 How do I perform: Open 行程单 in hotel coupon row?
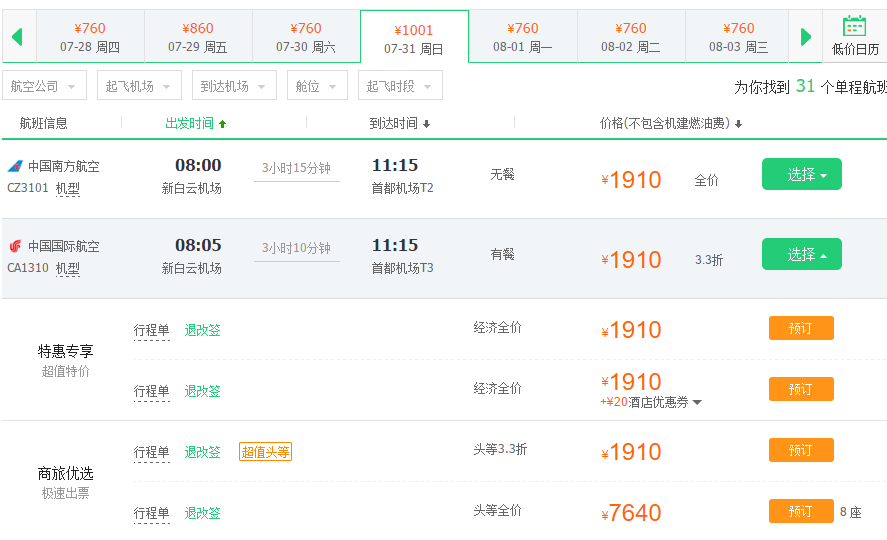click(152, 391)
